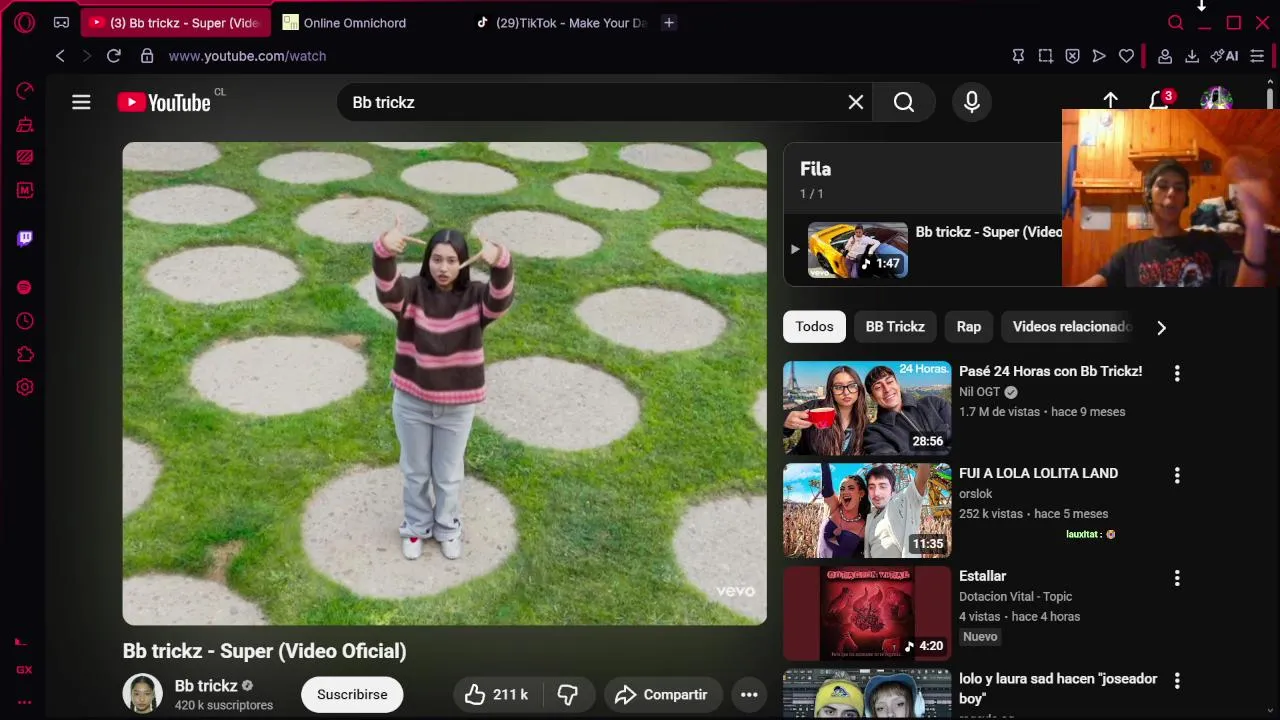Screen dimensions: 1280x720
Task: Show more chips with right chevron
Action: pyautogui.click(x=1161, y=327)
